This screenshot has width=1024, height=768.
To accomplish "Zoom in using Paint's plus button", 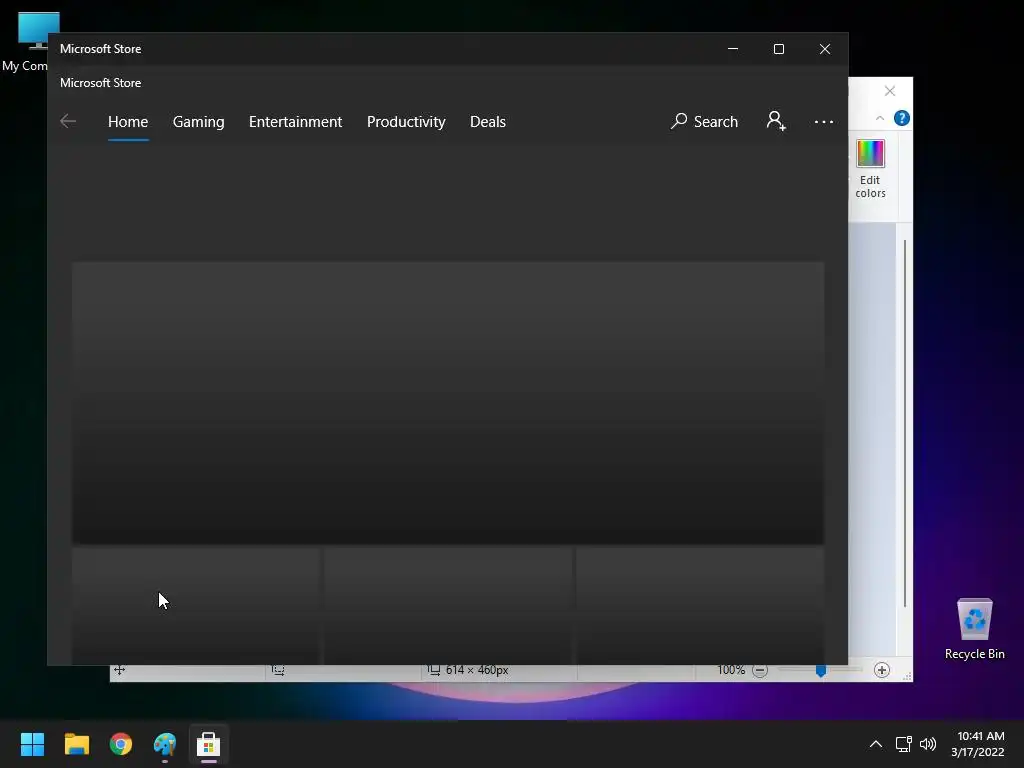I will (882, 670).
